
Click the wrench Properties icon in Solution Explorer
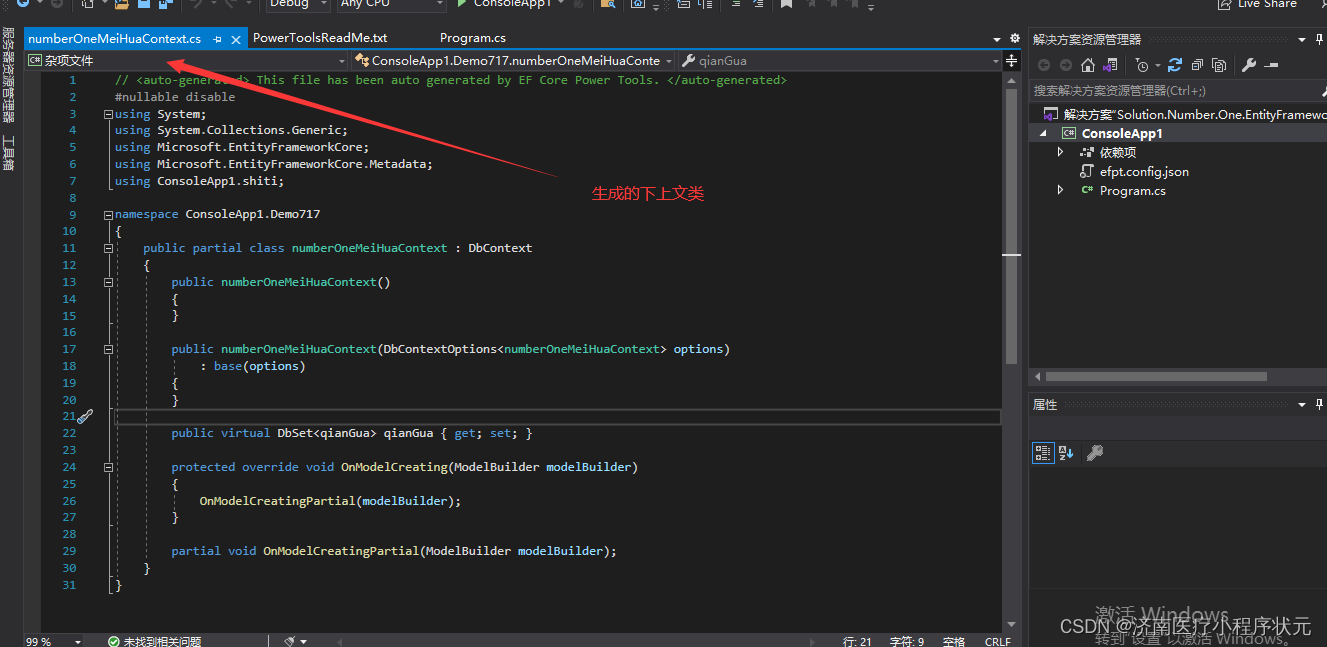pyautogui.click(x=1248, y=65)
